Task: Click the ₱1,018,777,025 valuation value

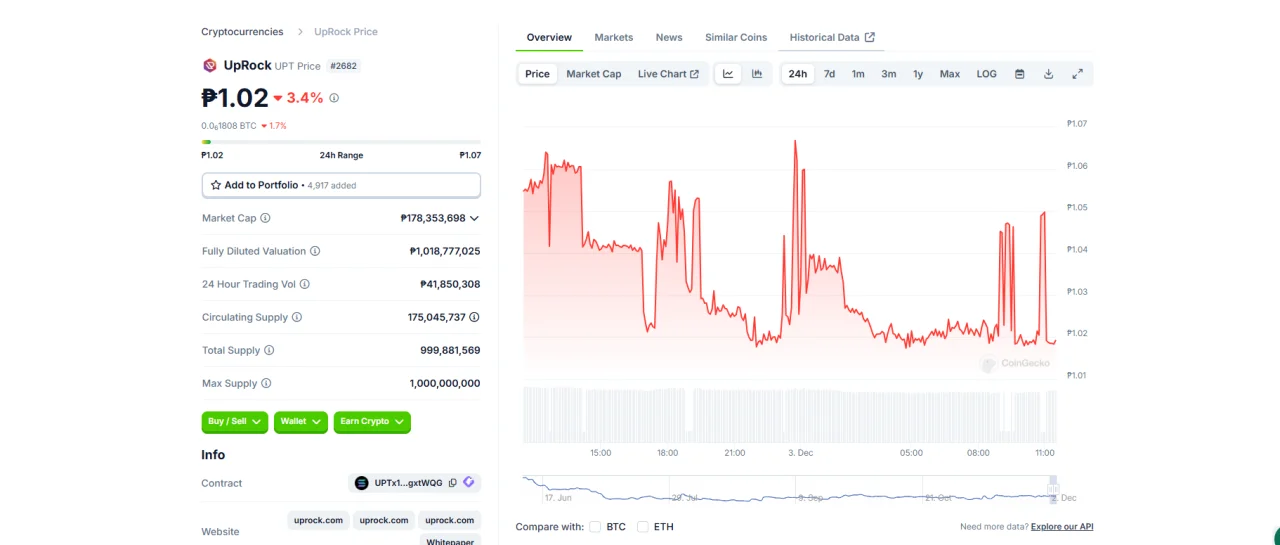Action: (x=445, y=251)
